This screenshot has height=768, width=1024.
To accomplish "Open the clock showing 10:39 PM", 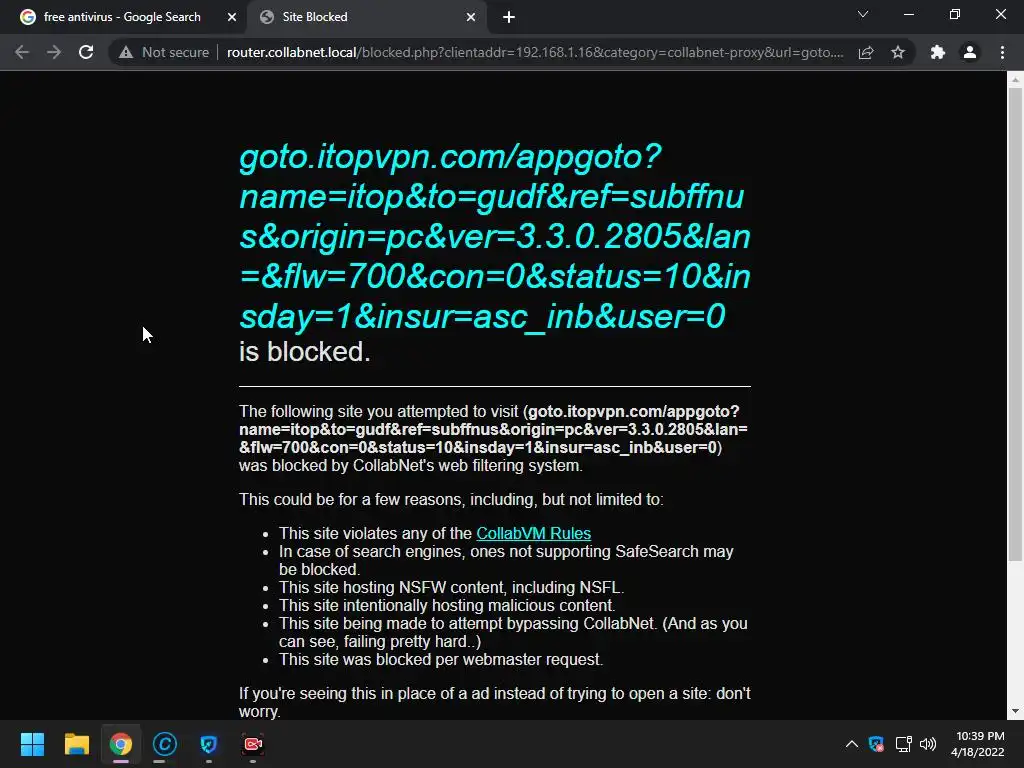I will pyautogui.click(x=978, y=744).
